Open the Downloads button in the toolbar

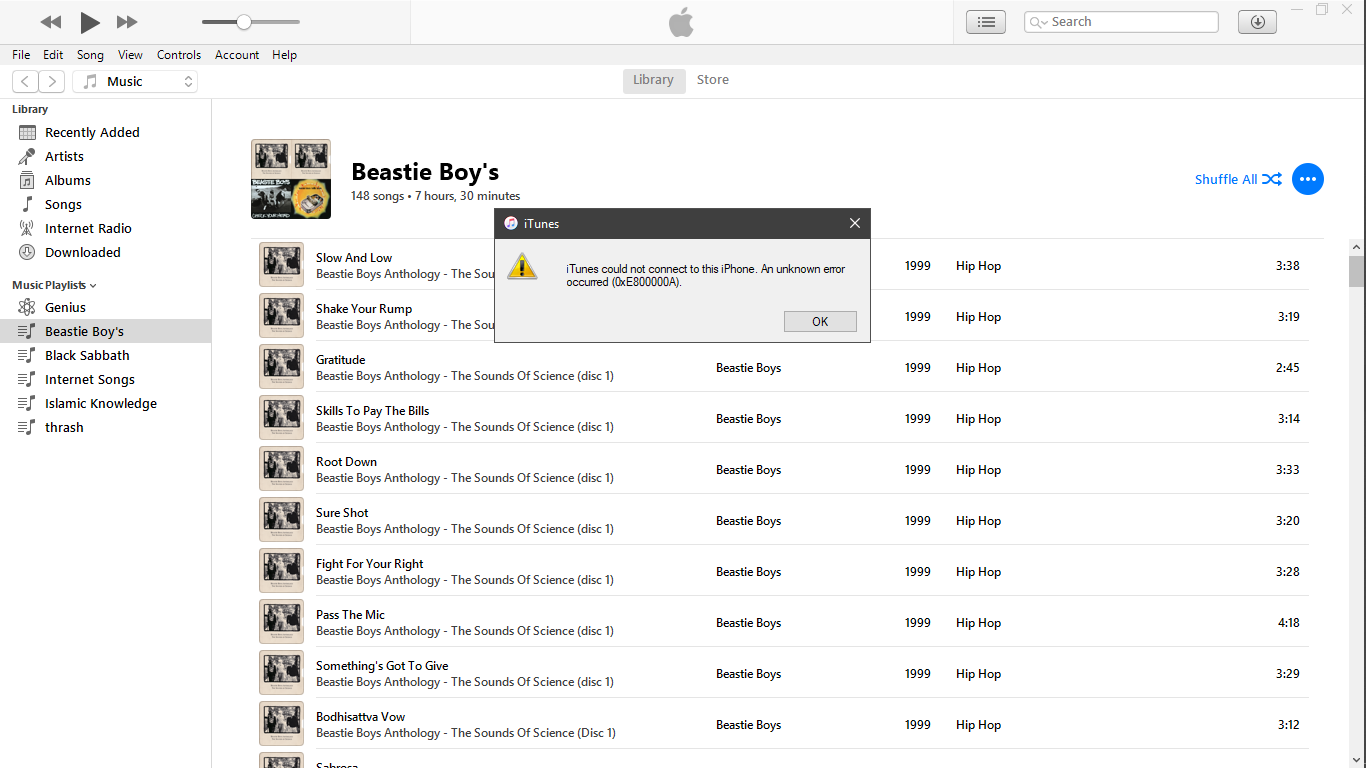(x=1257, y=22)
